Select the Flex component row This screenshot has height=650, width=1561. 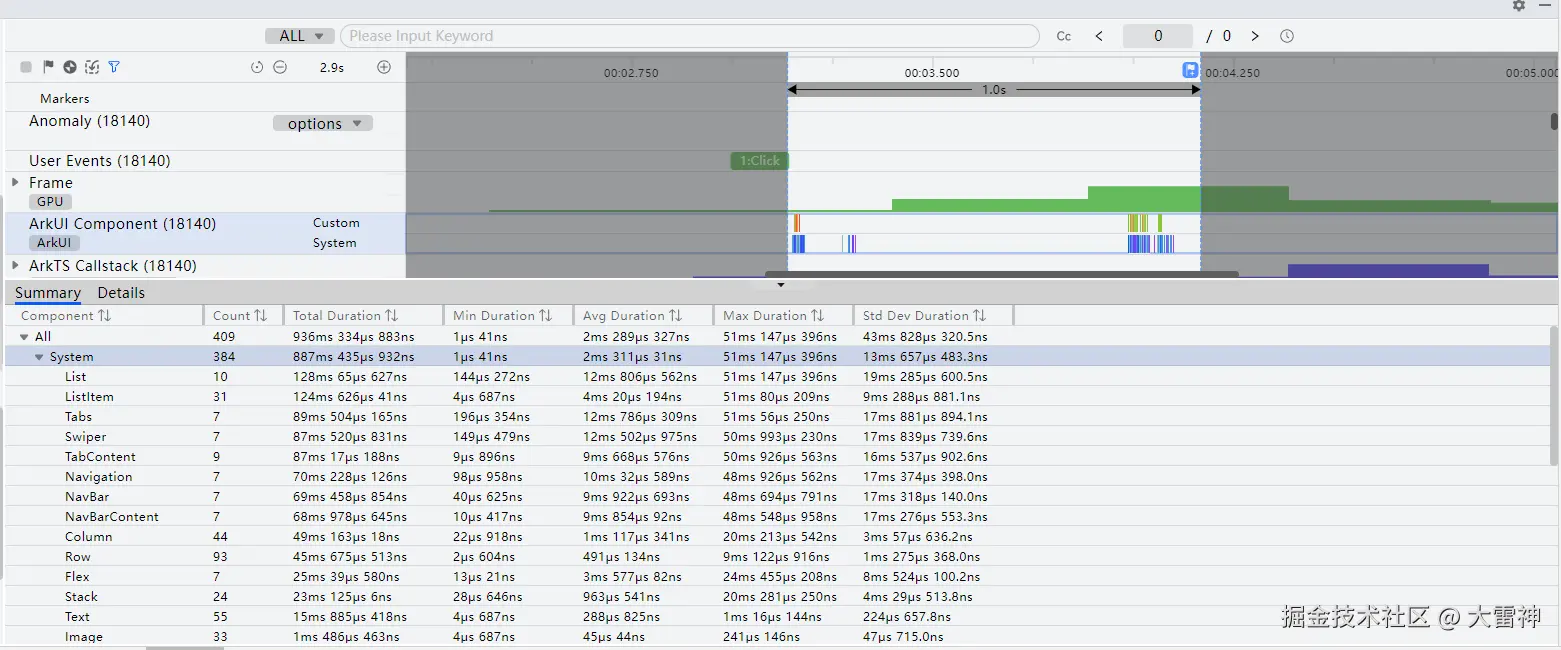[x=780, y=577]
